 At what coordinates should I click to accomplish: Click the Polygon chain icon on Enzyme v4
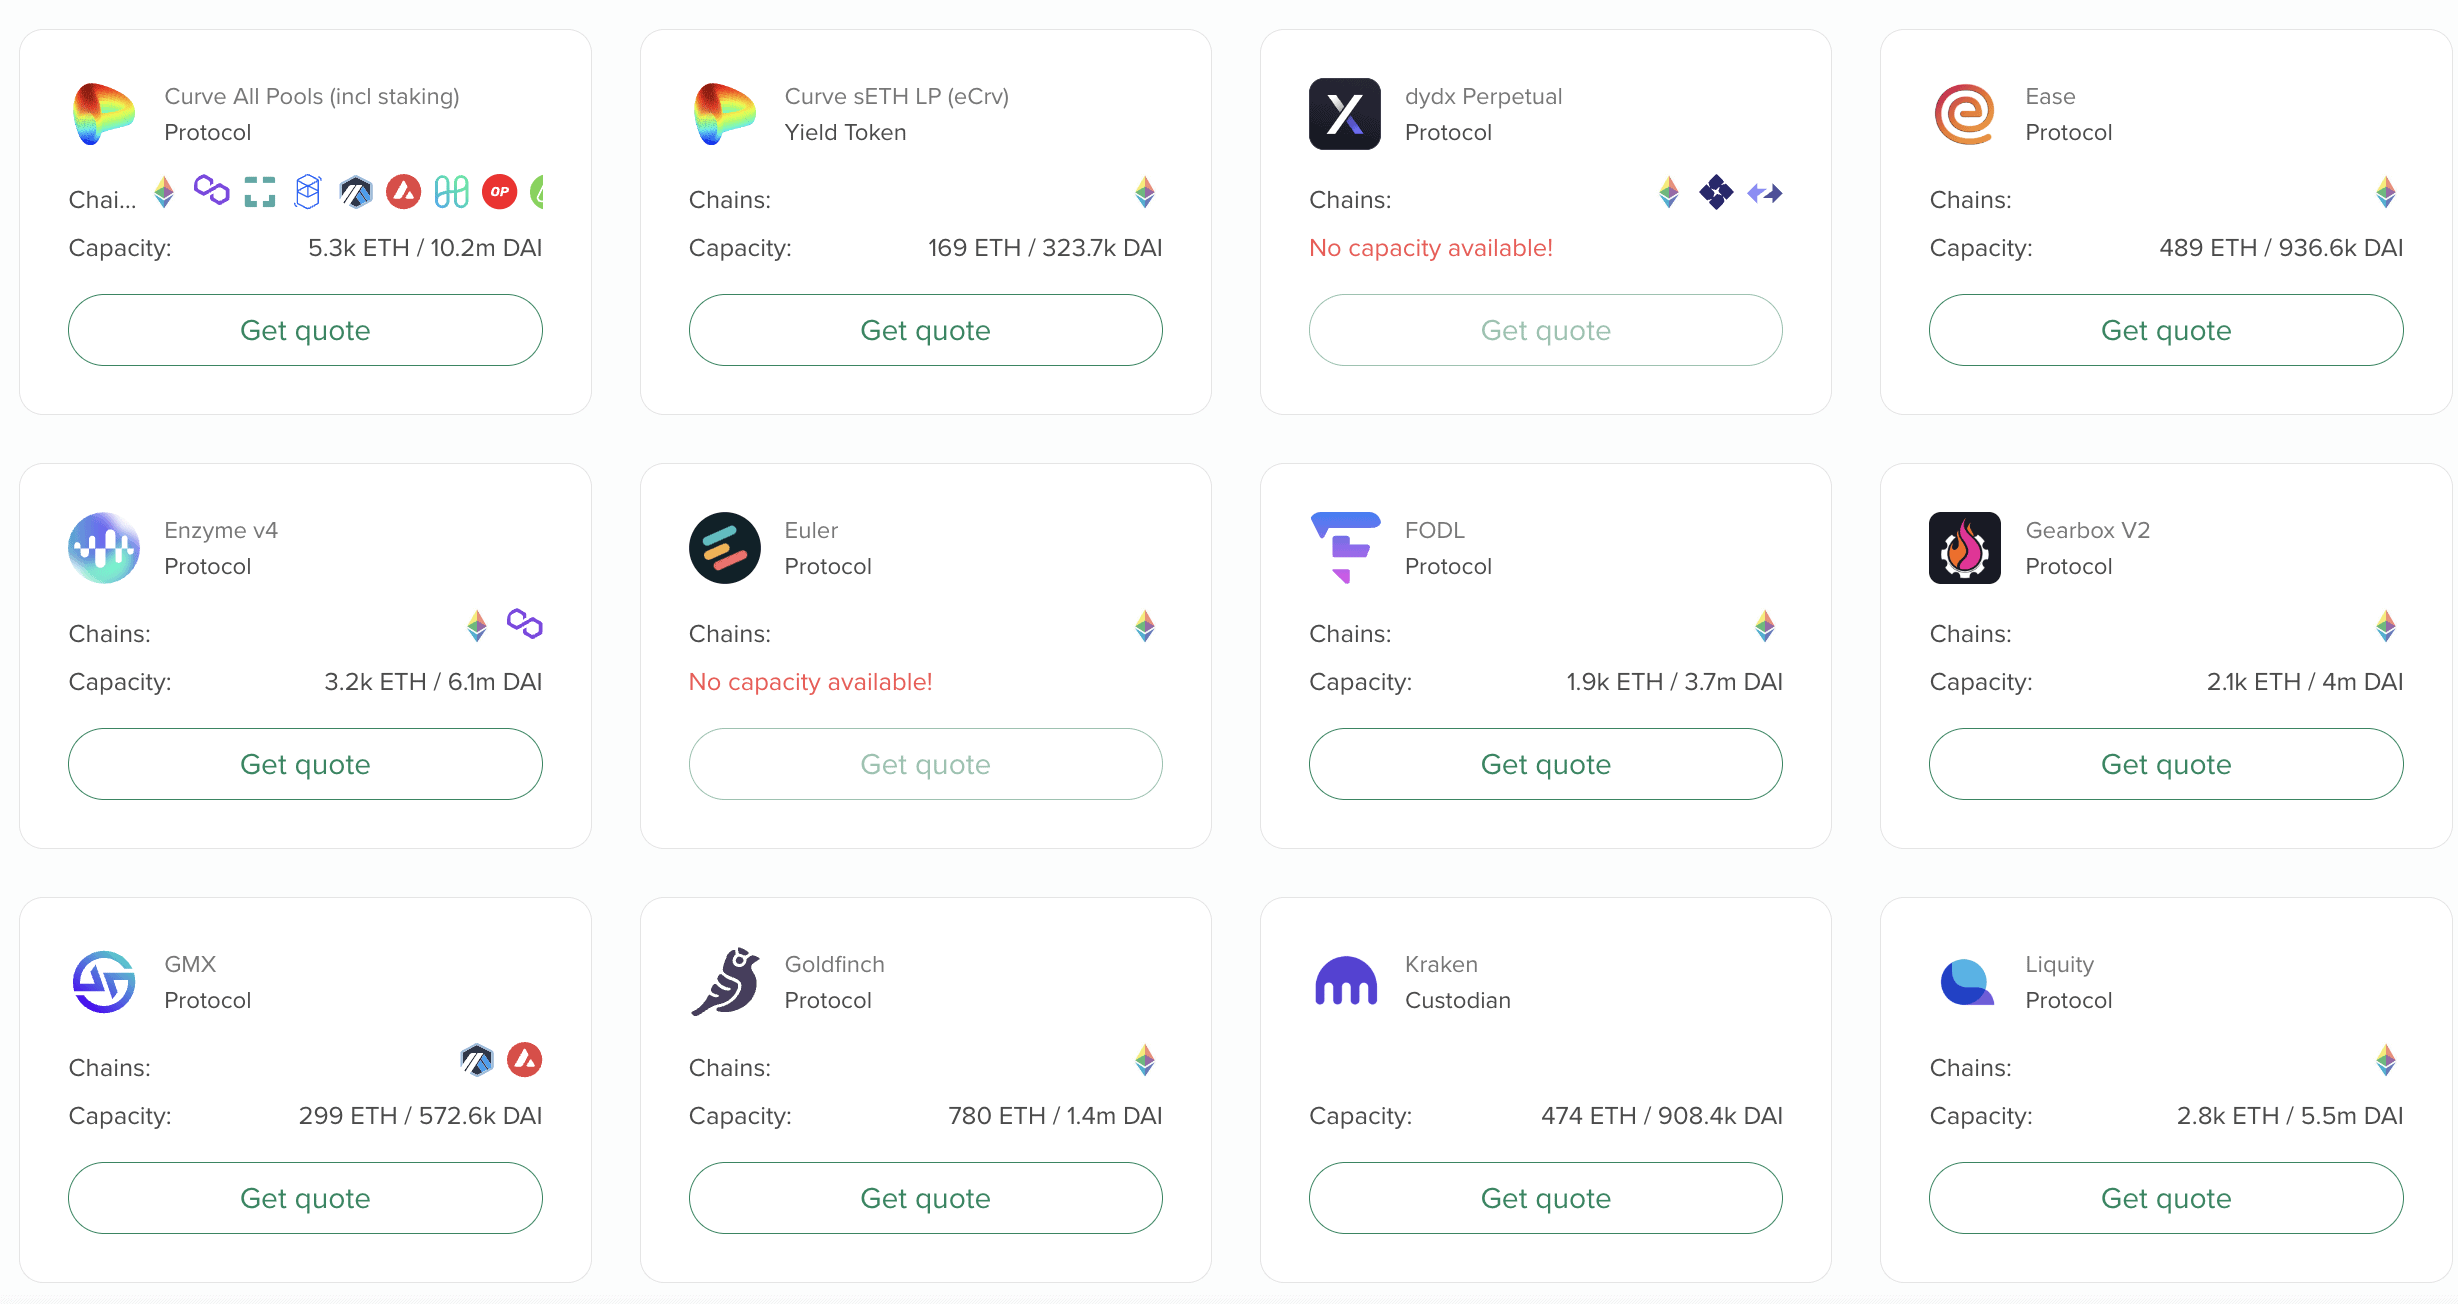pyautogui.click(x=524, y=625)
